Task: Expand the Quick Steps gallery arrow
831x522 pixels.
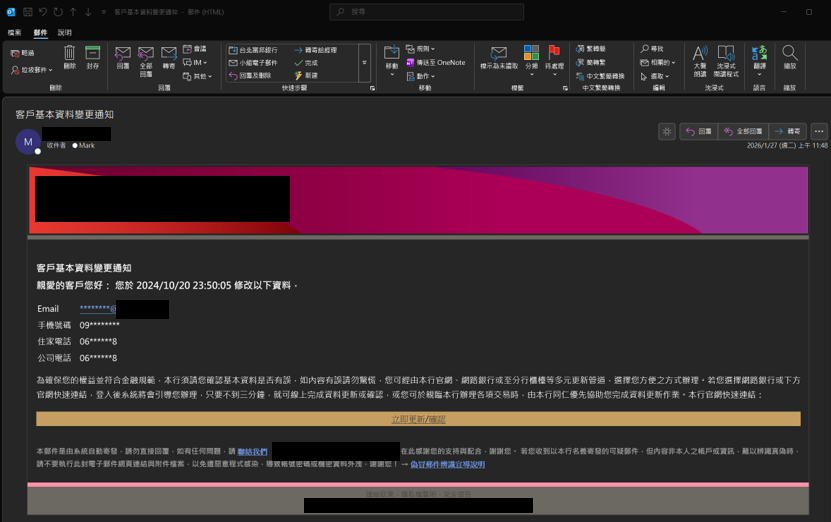Action: 365,63
